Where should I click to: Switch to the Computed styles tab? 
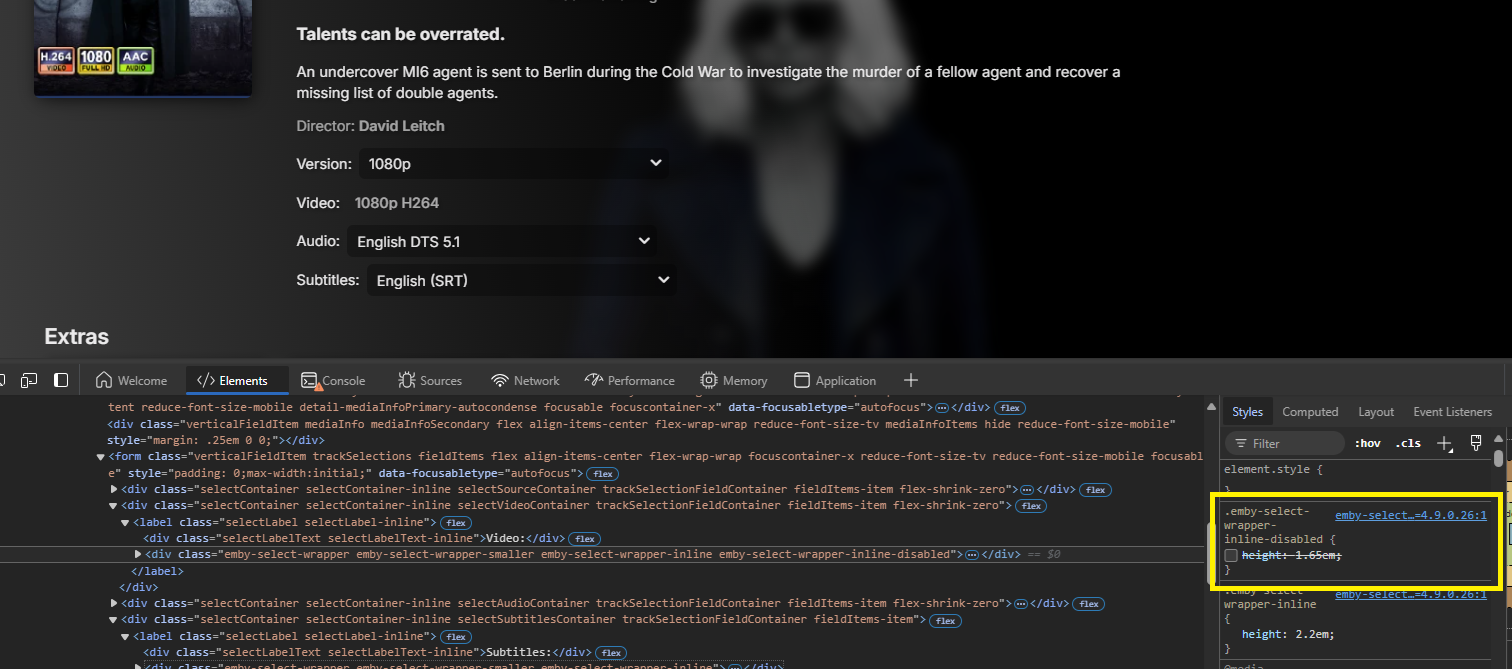coord(1310,412)
